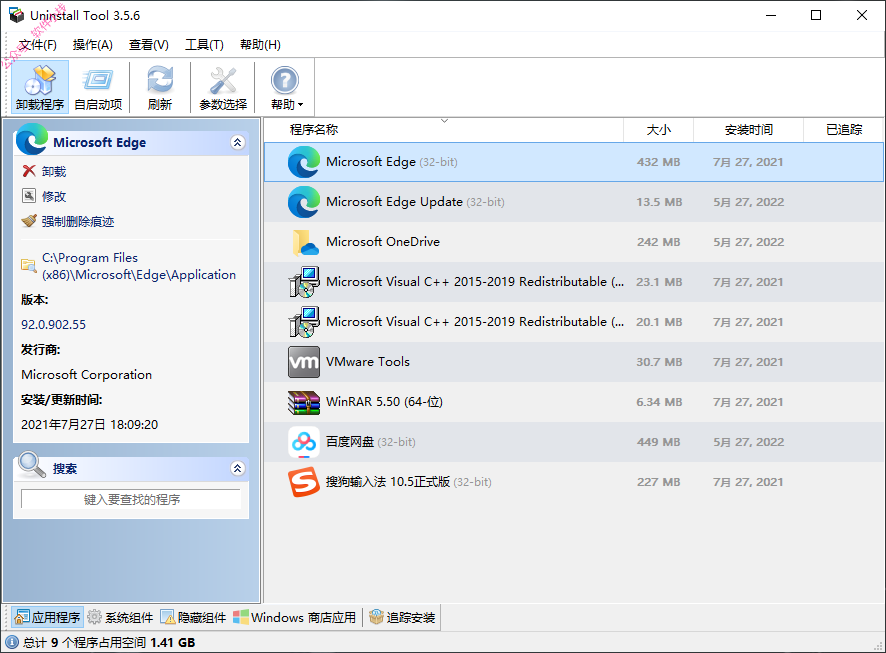Switch to the 隐藏组件 tab
This screenshot has width=886, height=653.
click(193, 617)
